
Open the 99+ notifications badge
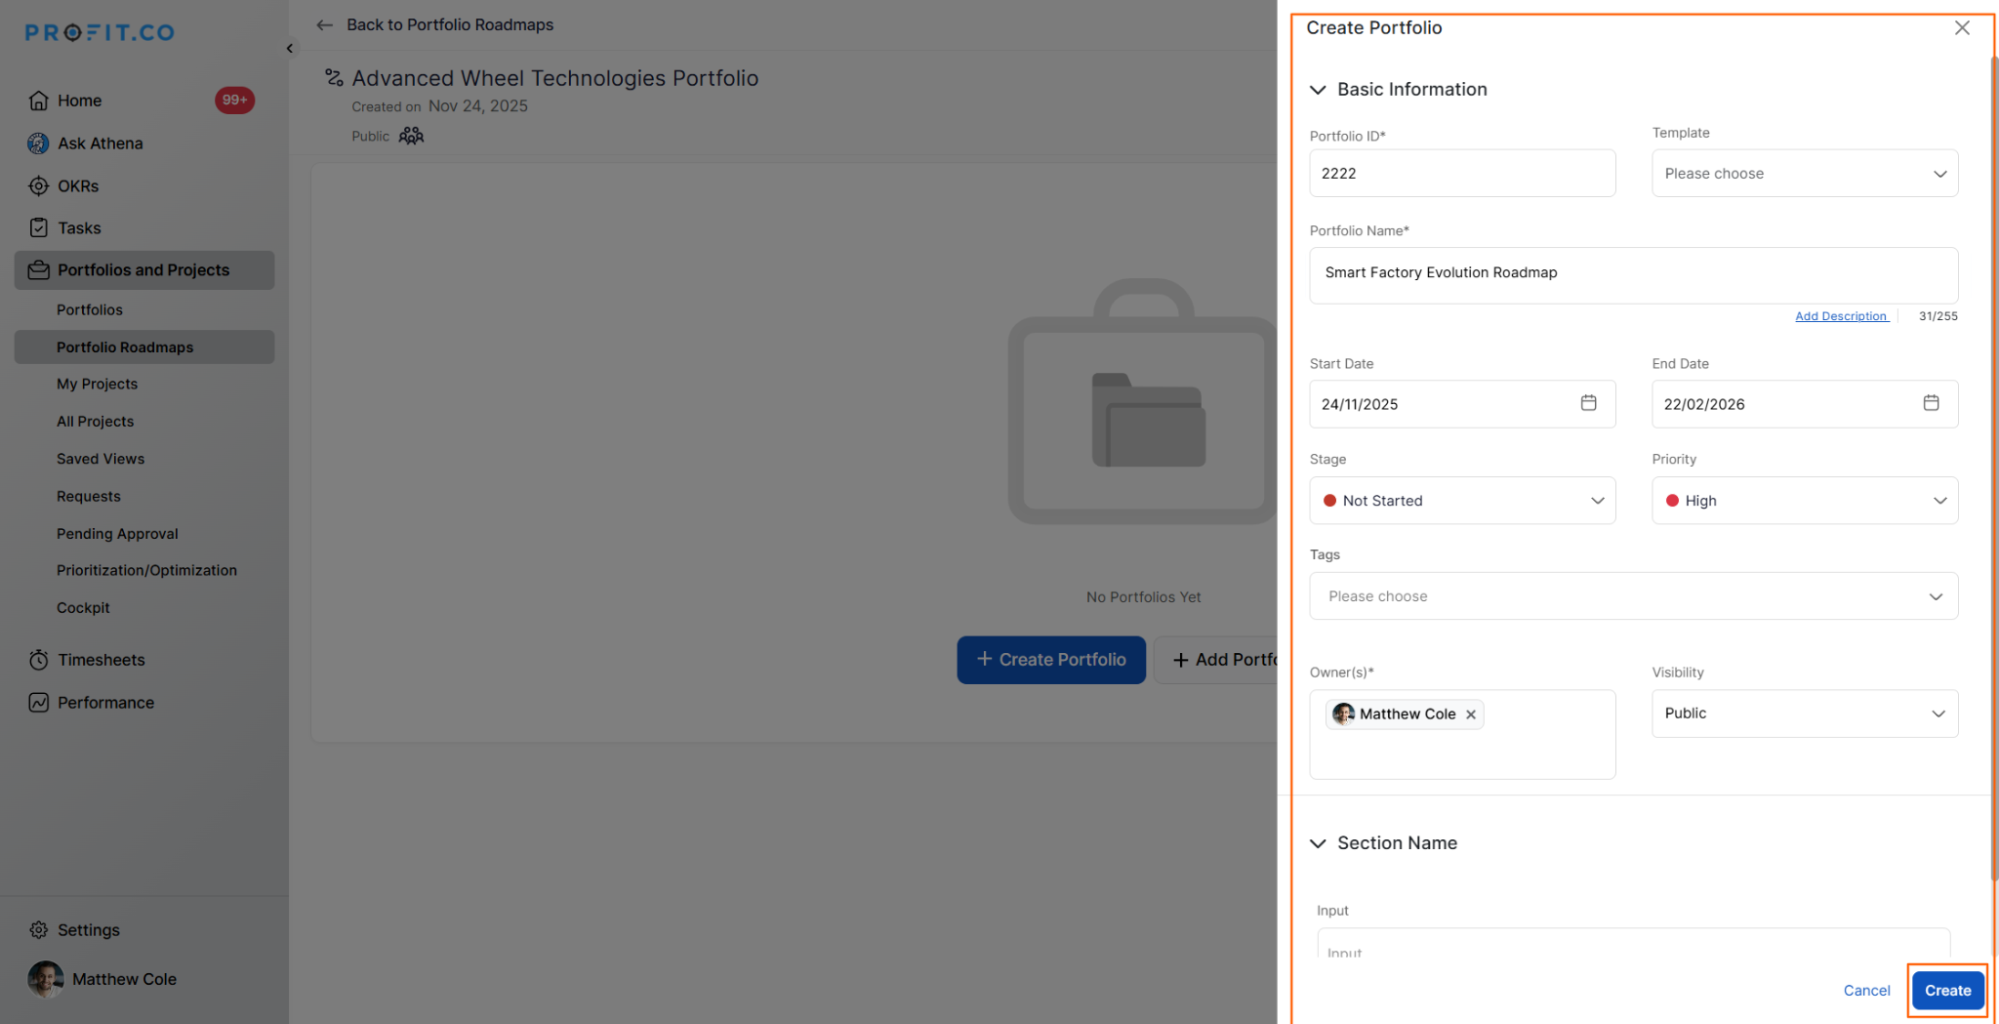point(235,100)
